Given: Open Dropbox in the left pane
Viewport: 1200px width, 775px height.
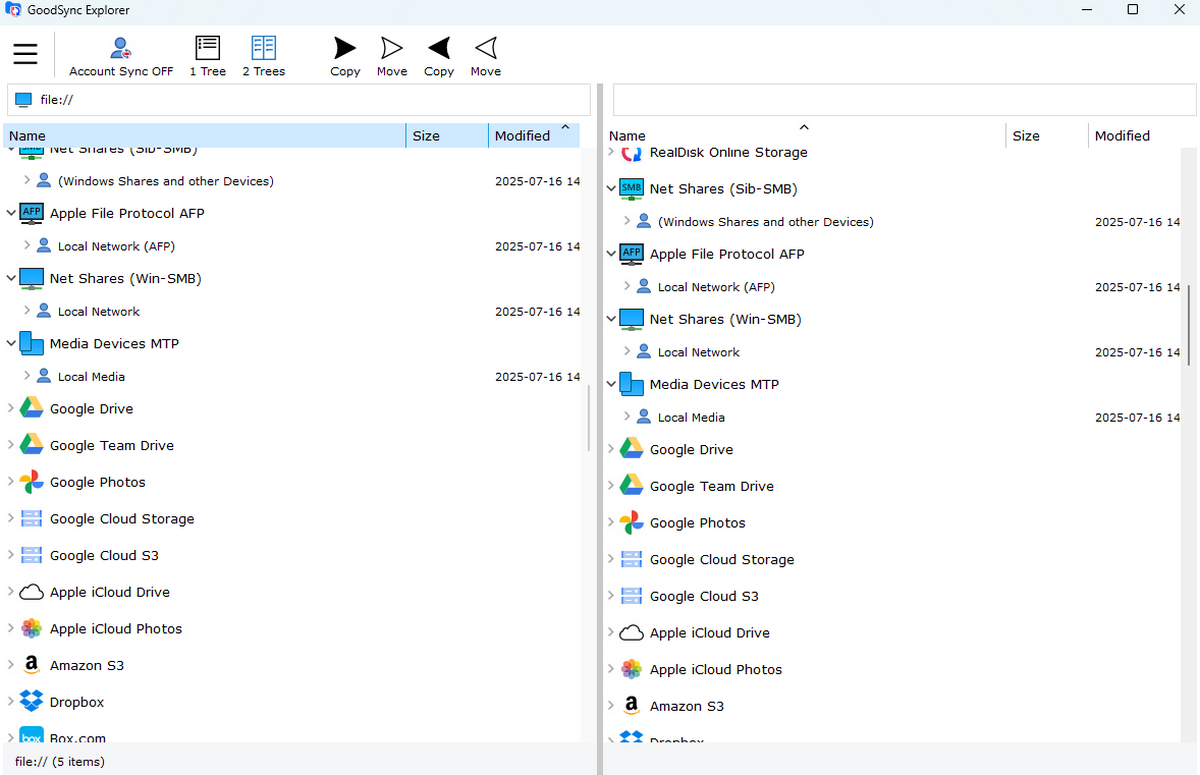Looking at the screenshot, I should 77,702.
